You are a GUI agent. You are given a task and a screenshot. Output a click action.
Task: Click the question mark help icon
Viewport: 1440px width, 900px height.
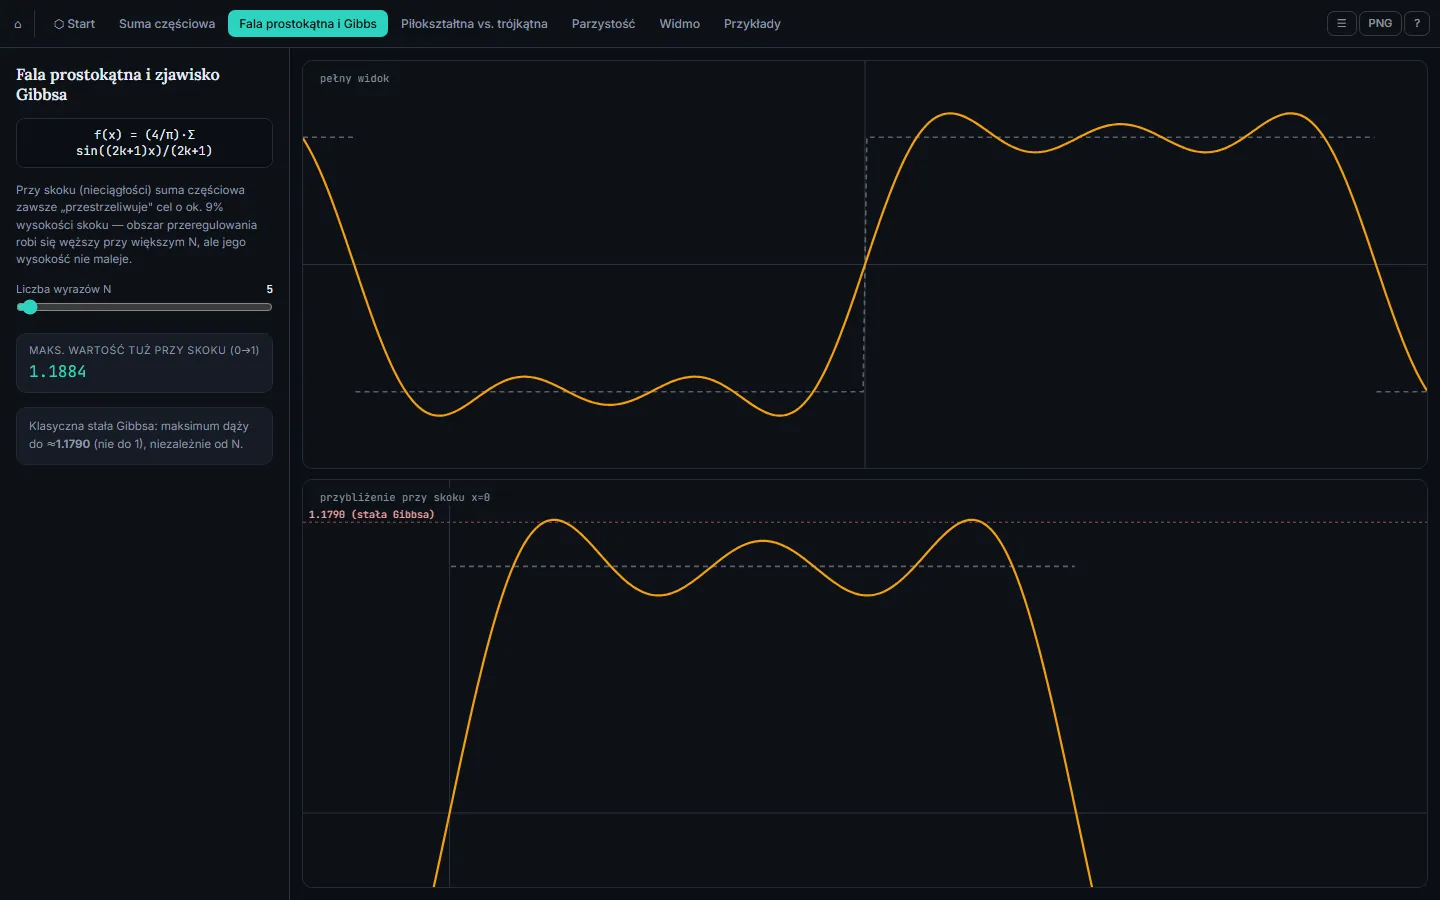point(1417,23)
